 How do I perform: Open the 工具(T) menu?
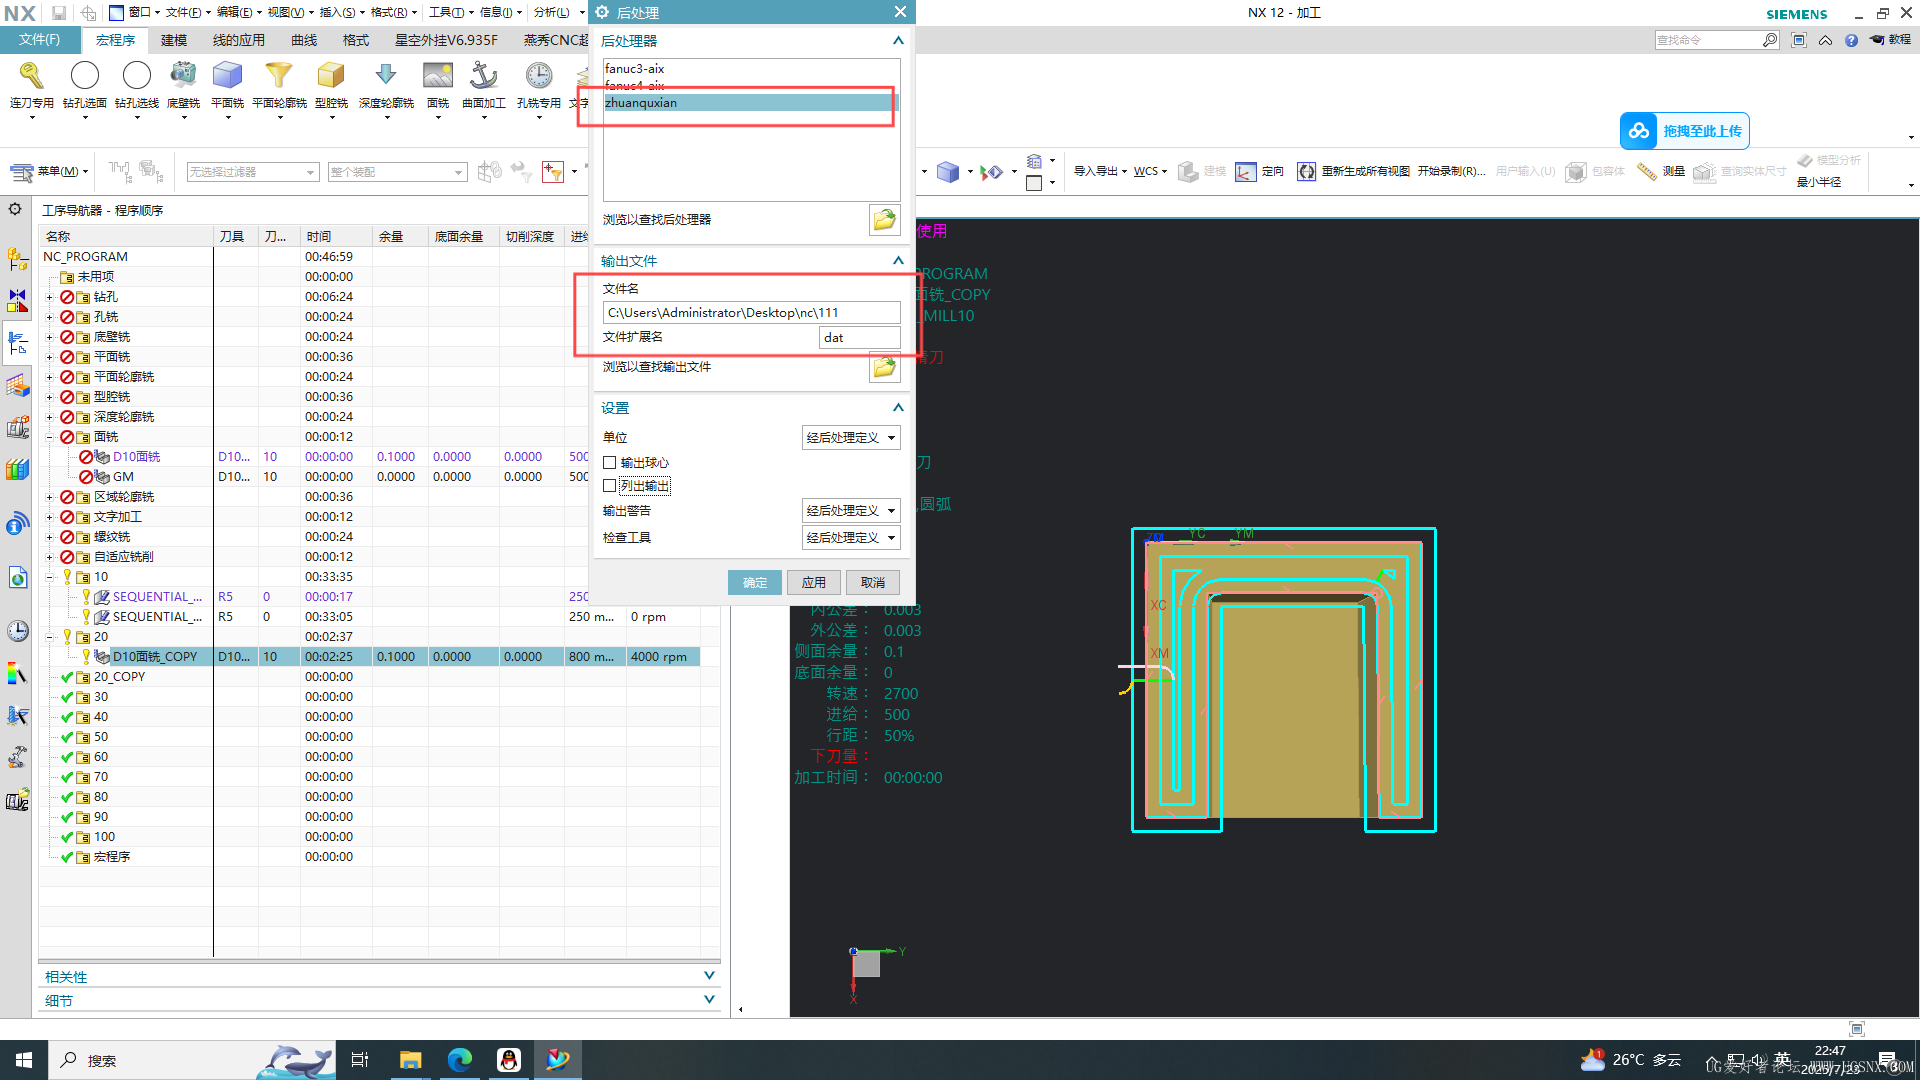click(x=450, y=12)
